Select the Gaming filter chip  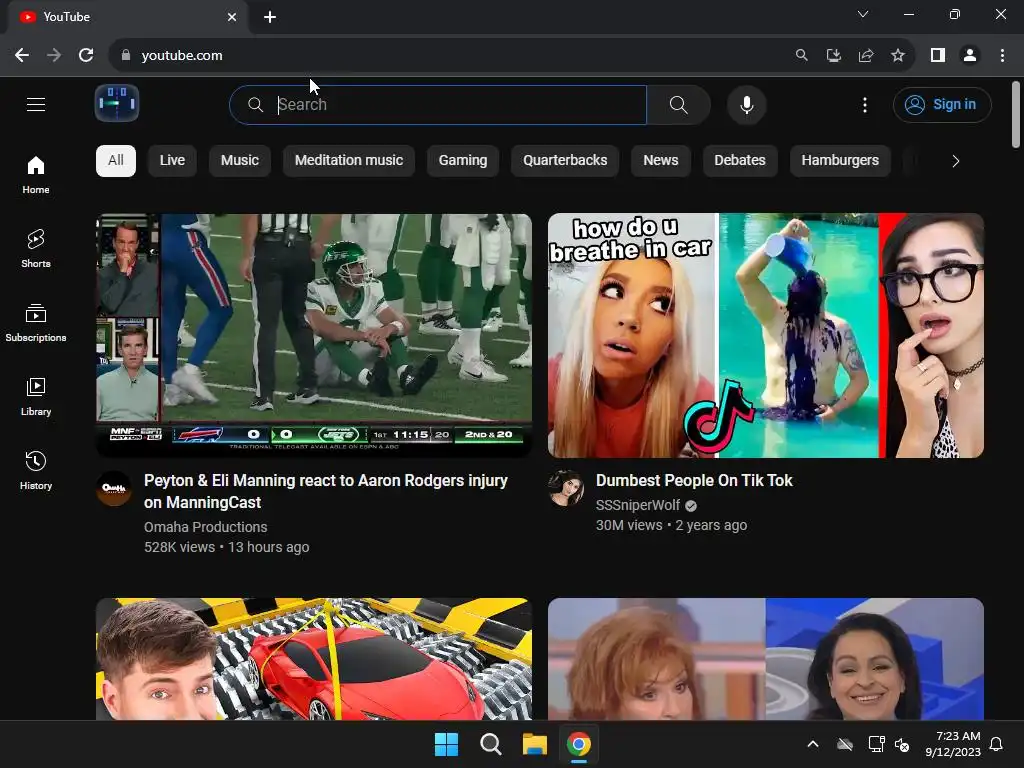click(463, 161)
